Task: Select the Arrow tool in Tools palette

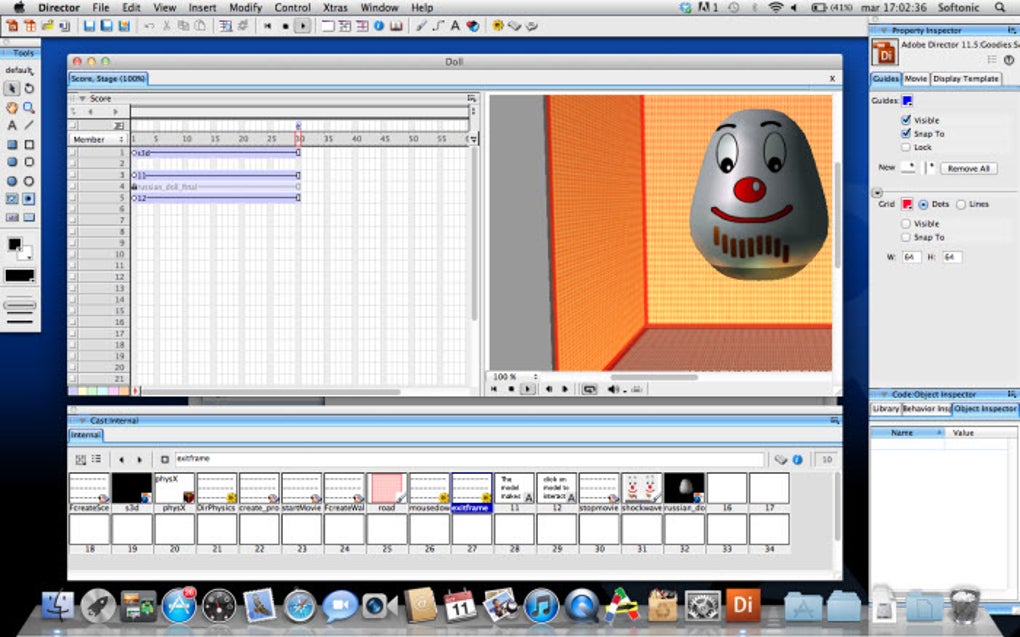Action: [x=12, y=89]
